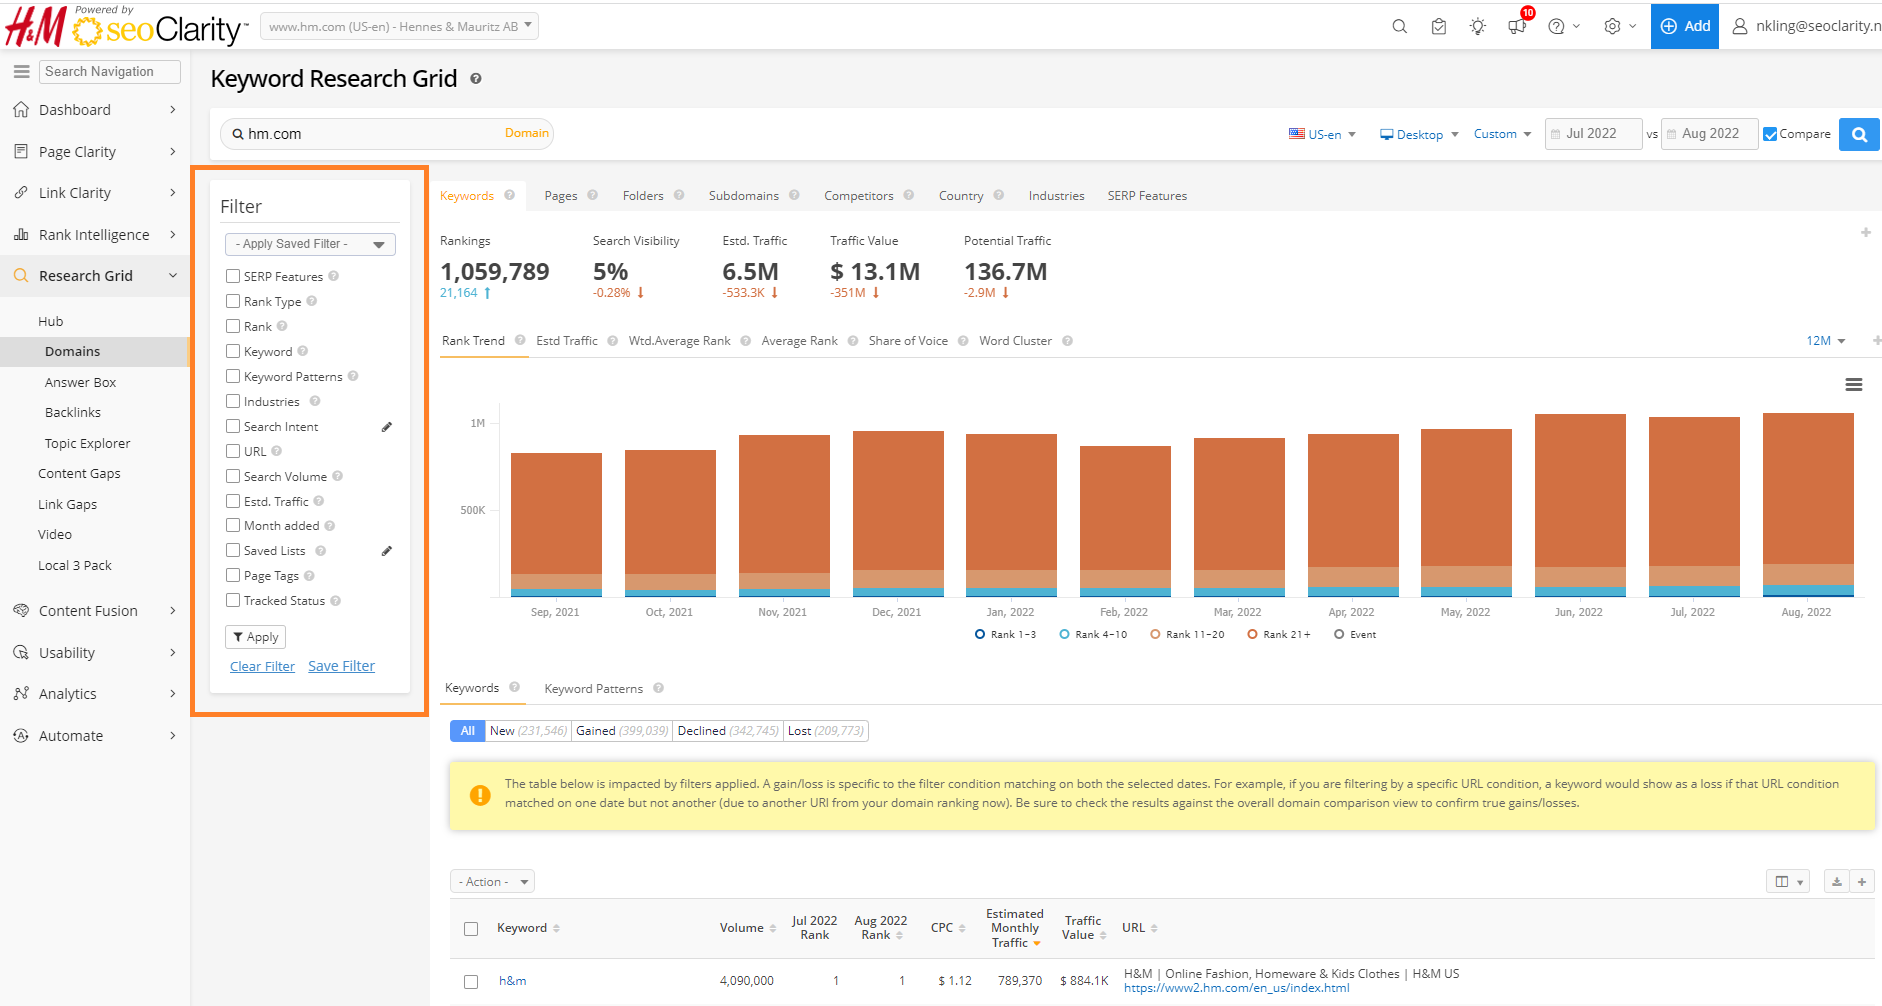Click the pencil edit icon beside Search Intent
The height and width of the screenshot is (1006, 1882).
click(387, 427)
